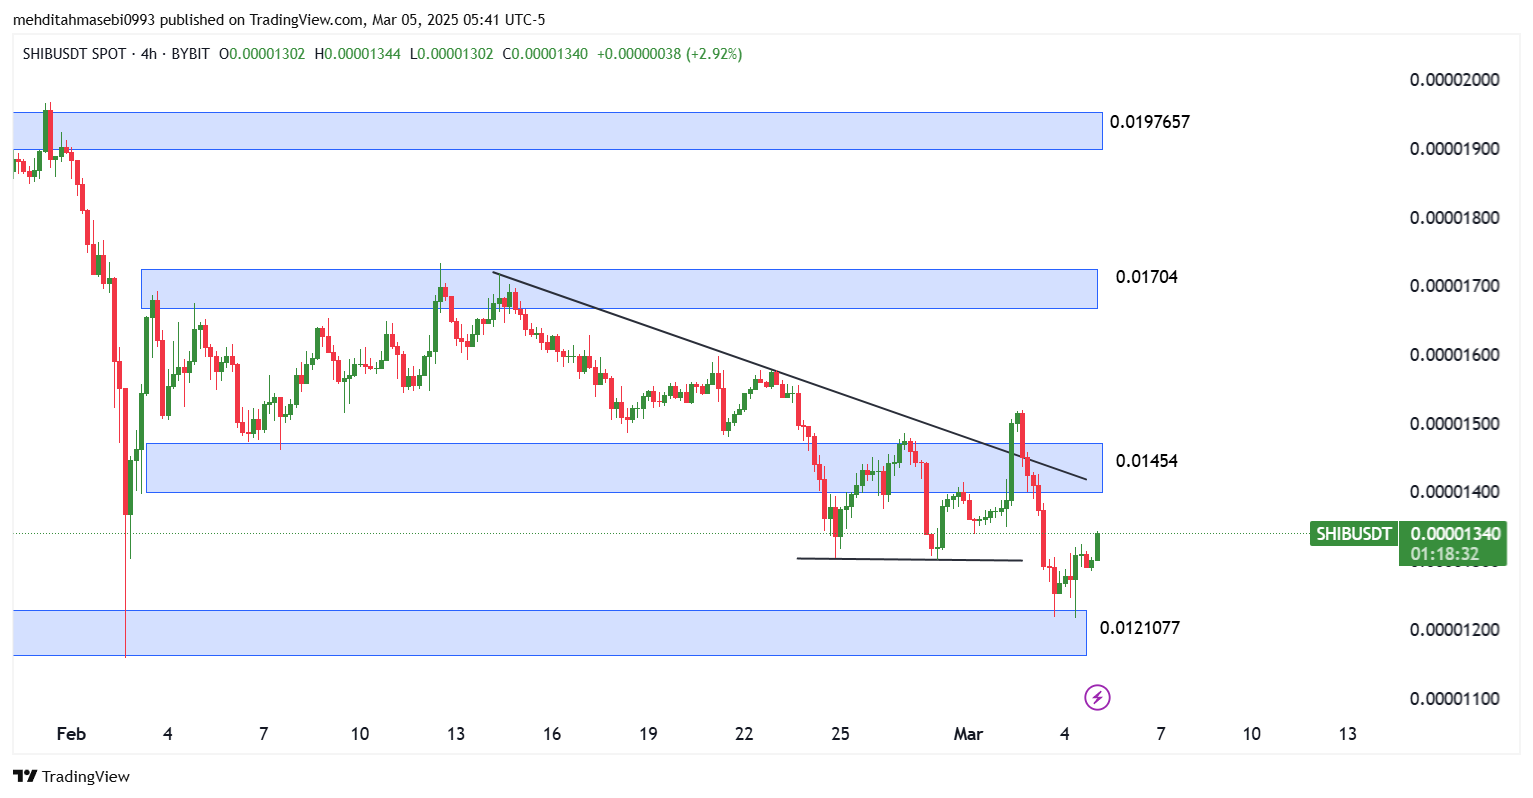Click the TradingView logo at bottom left

pyautogui.click(x=71, y=776)
